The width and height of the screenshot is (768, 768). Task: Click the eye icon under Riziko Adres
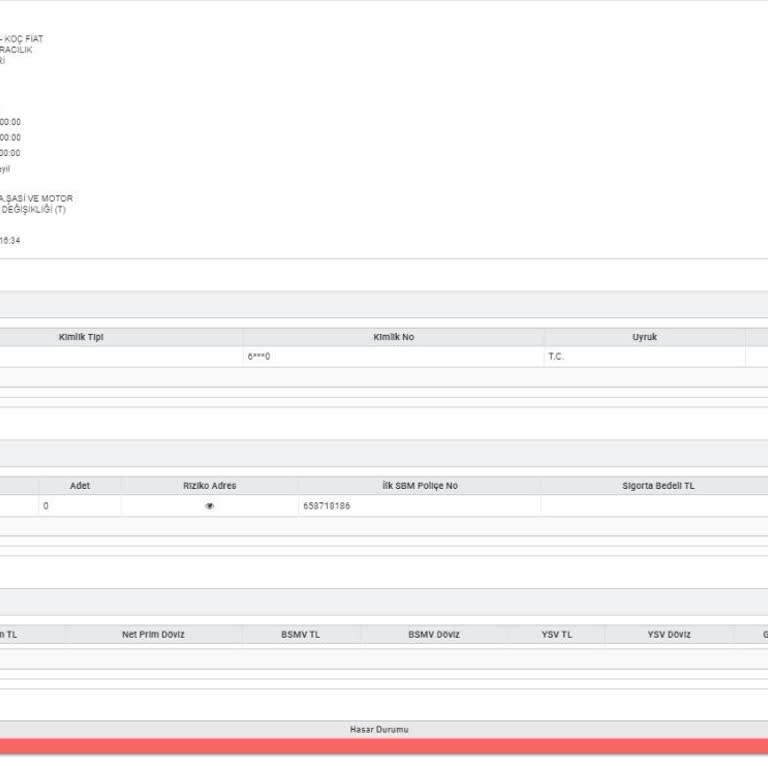coord(210,506)
